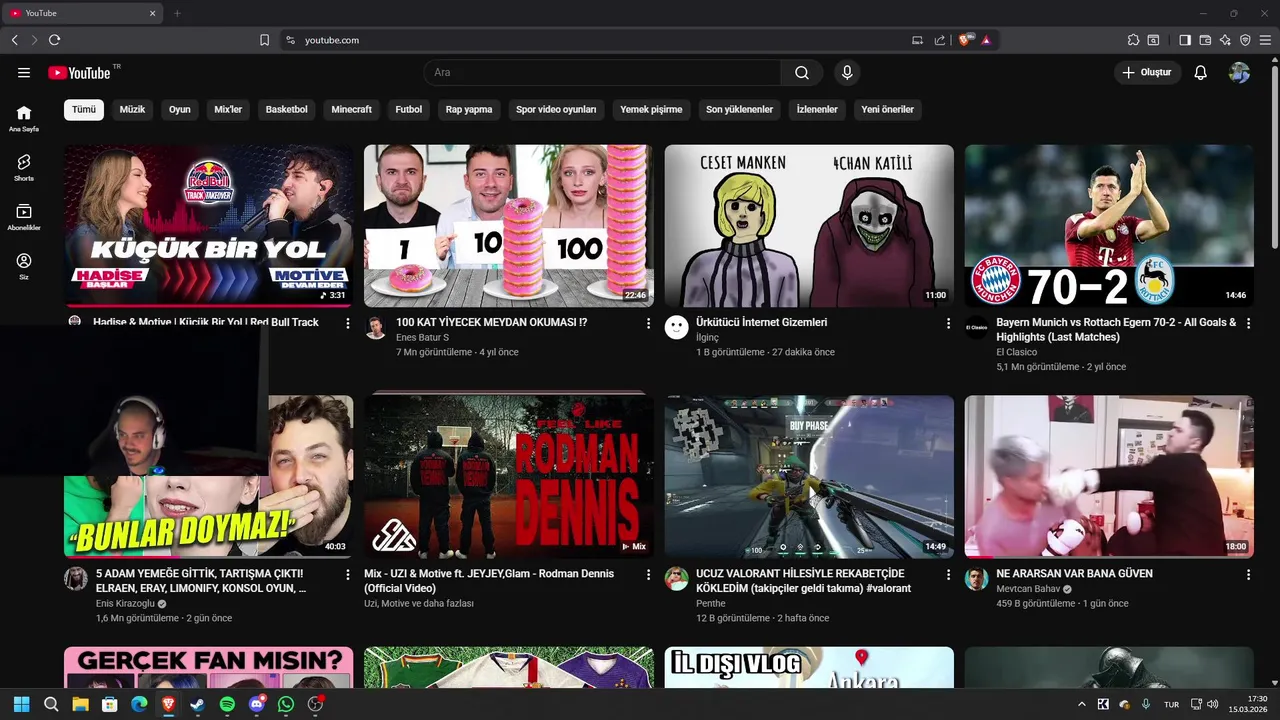Go to YouTube home via logo
Screen dimensions: 1280x720
pyautogui.click(x=79, y=73)
